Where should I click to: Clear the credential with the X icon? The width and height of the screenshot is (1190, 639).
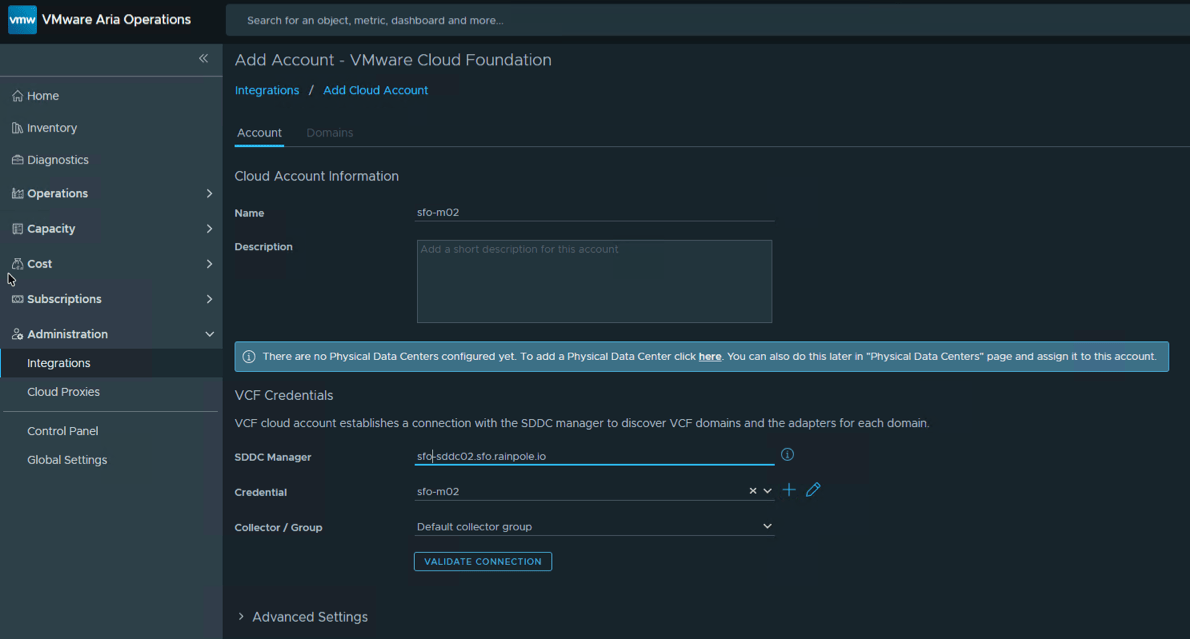click(x=753, y=491)
